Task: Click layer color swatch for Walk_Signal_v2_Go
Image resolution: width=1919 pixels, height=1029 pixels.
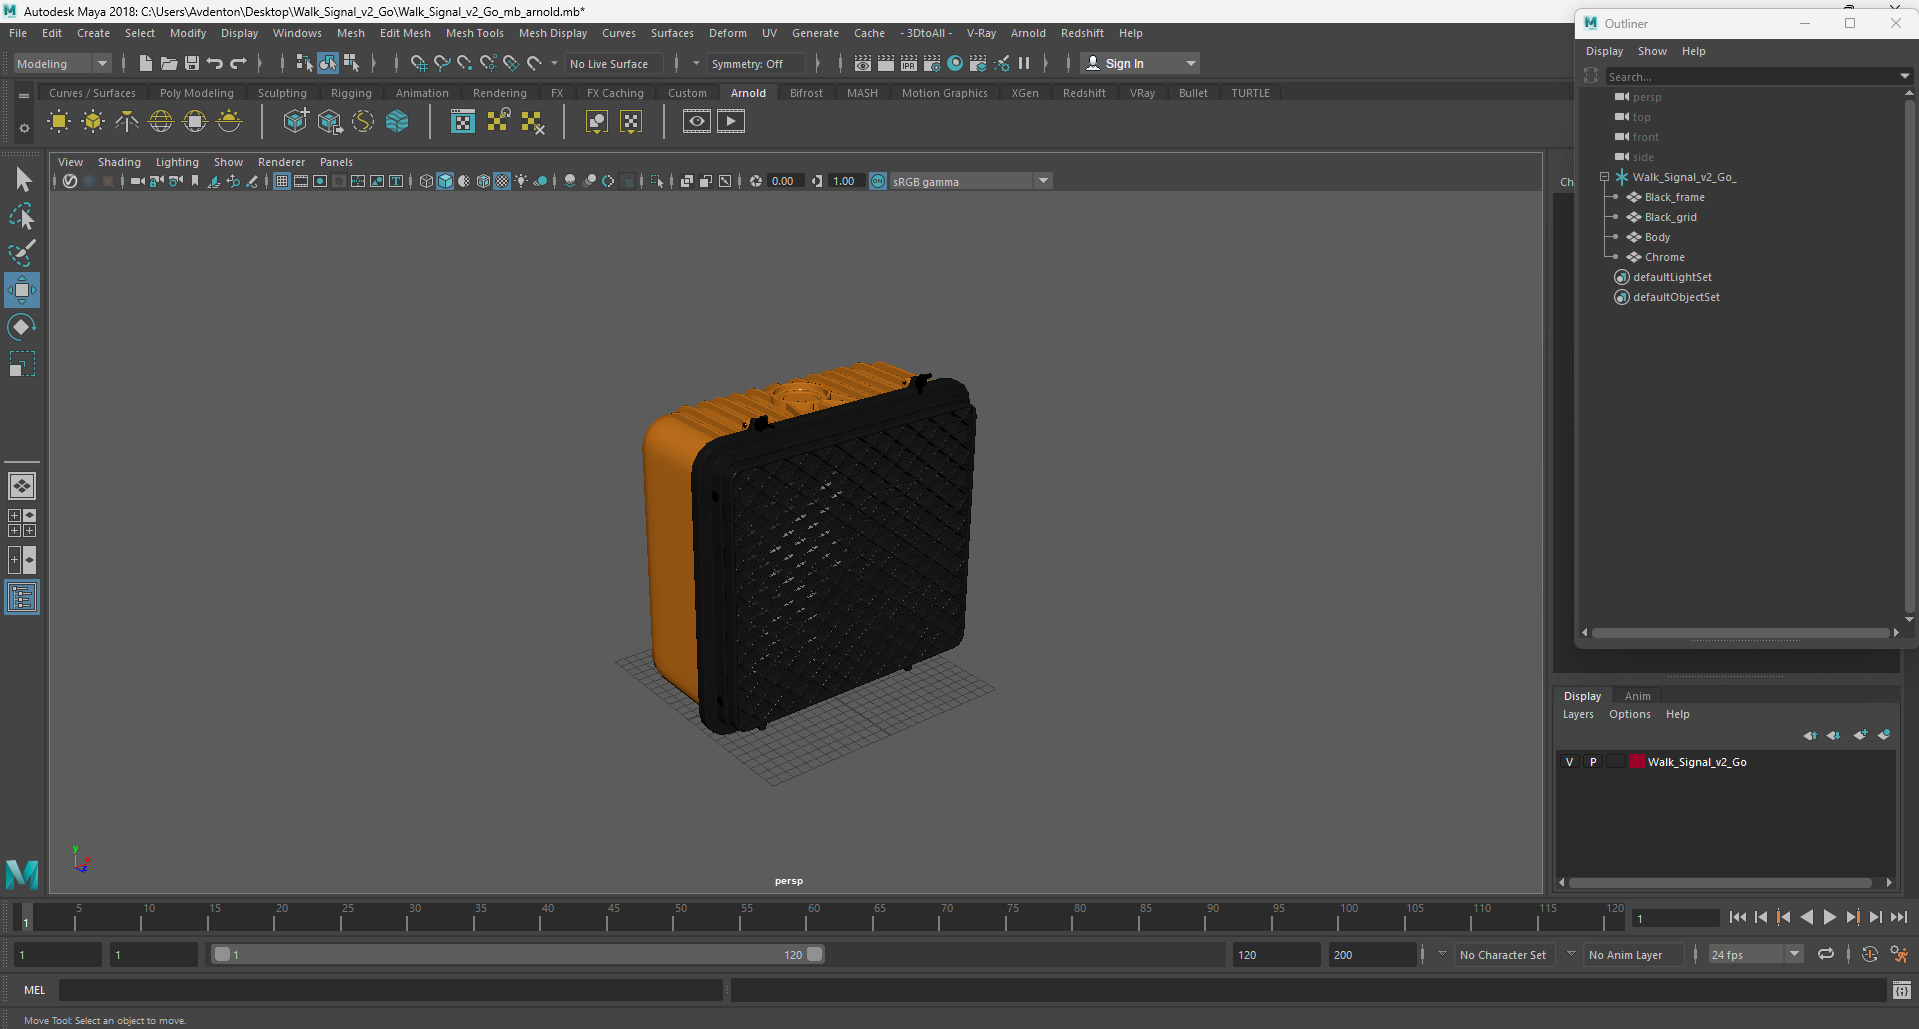Action: click(1638, 762)
